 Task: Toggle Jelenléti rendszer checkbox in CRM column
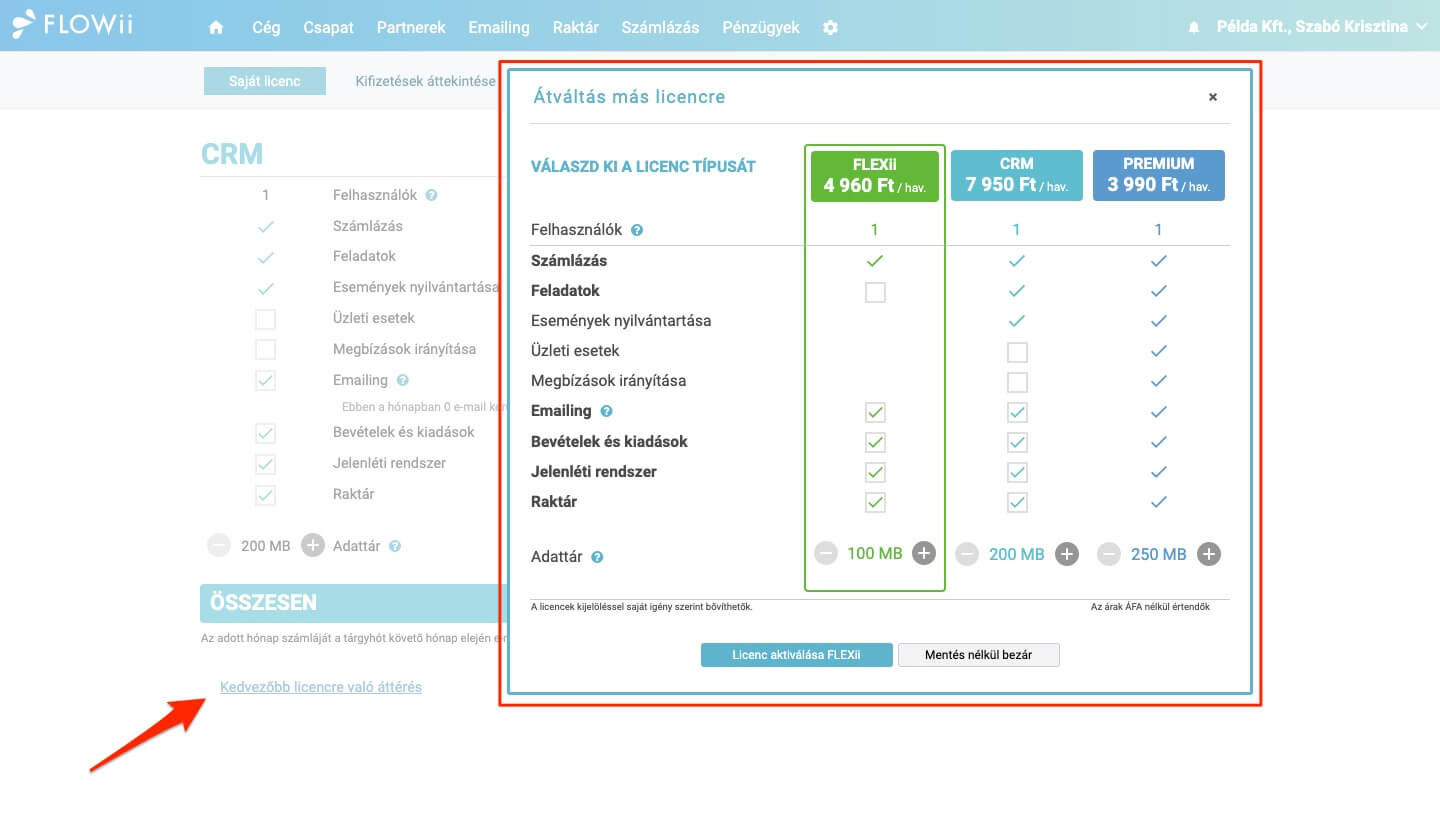point(1017,472)
